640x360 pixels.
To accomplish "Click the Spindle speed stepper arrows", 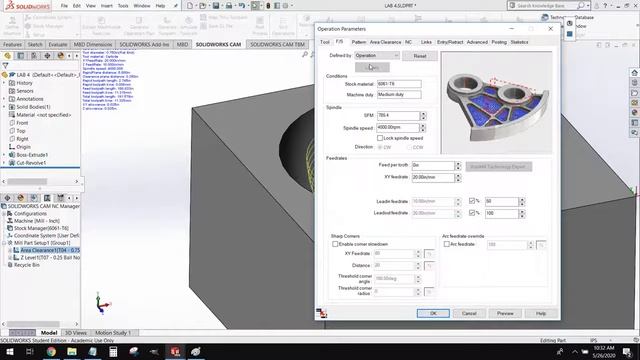I will [x=423, y=128].
